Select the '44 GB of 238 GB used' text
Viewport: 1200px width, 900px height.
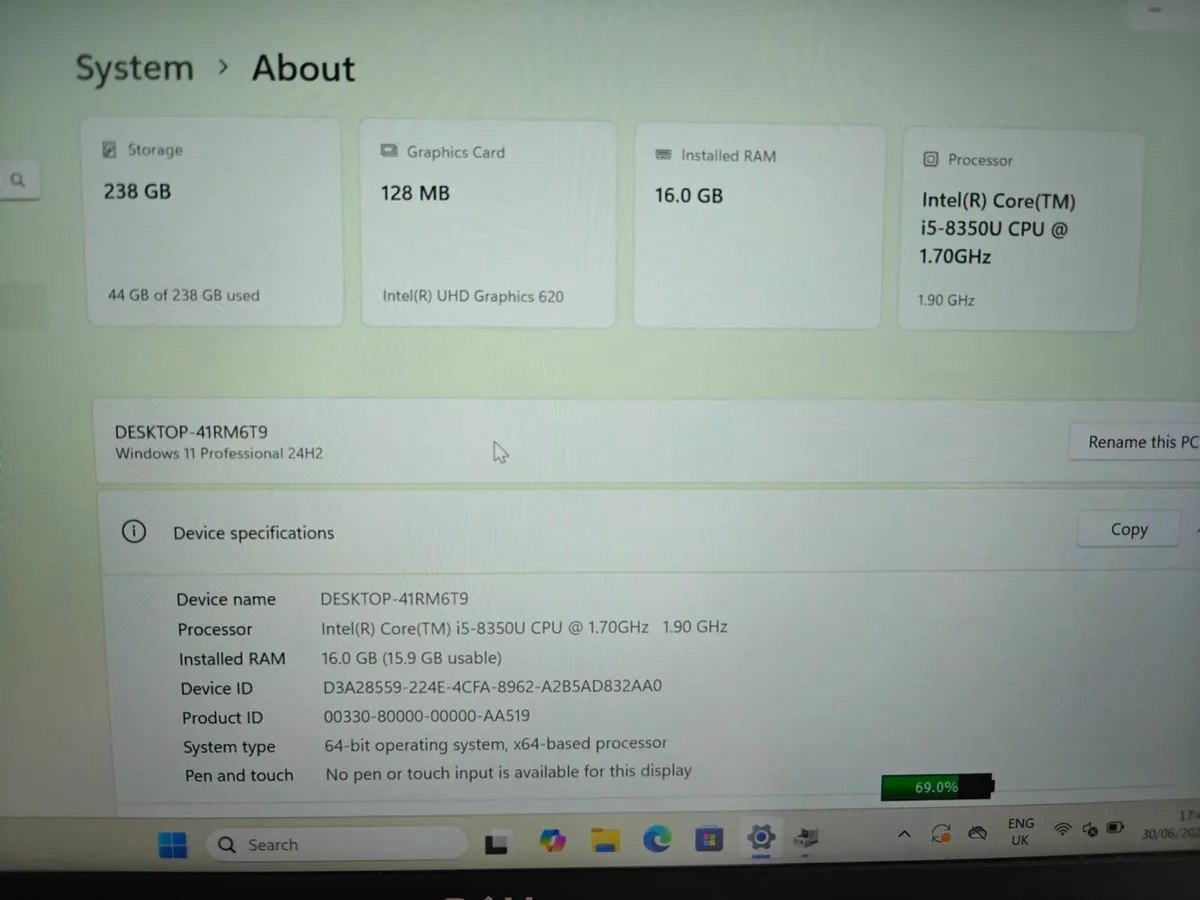click(x=183, y=295)
